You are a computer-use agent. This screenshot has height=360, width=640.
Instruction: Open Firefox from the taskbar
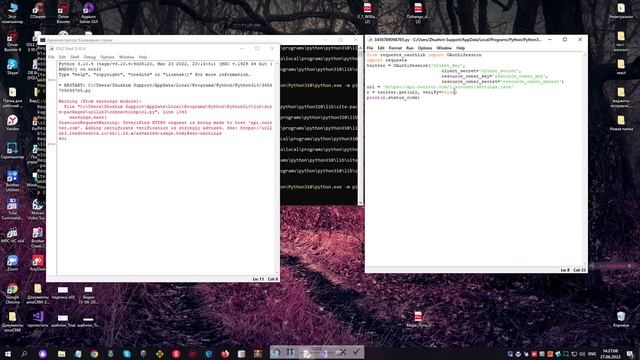(225, 353)
